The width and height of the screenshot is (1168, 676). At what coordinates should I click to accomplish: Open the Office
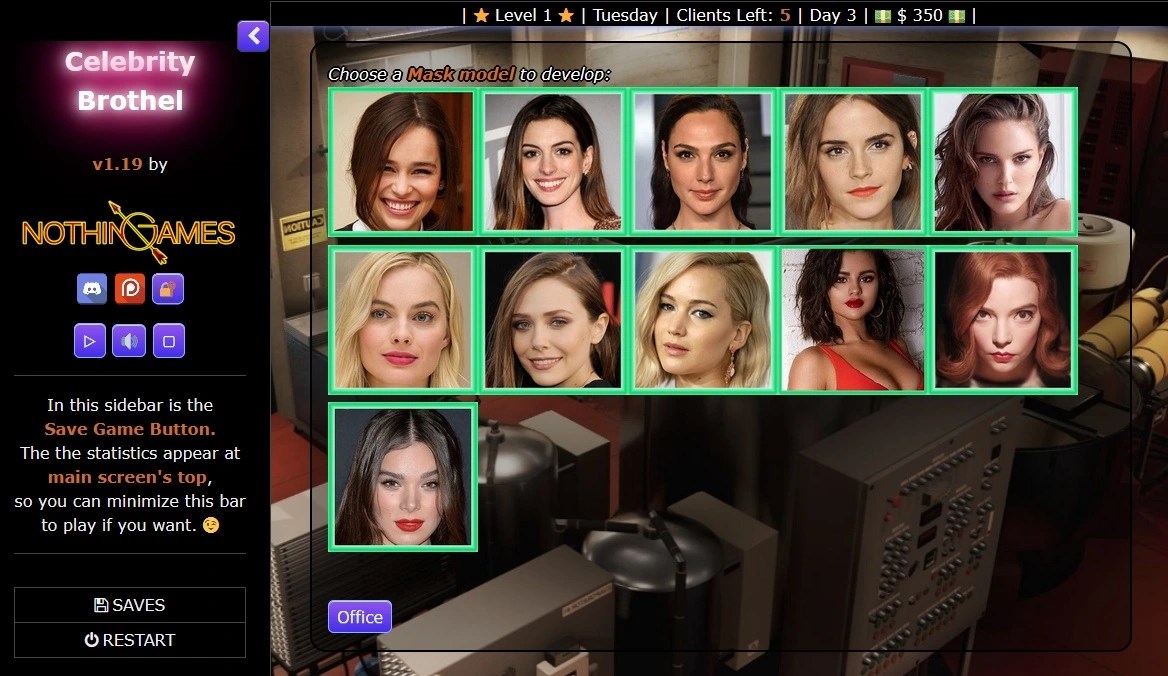tap(359, 617)
